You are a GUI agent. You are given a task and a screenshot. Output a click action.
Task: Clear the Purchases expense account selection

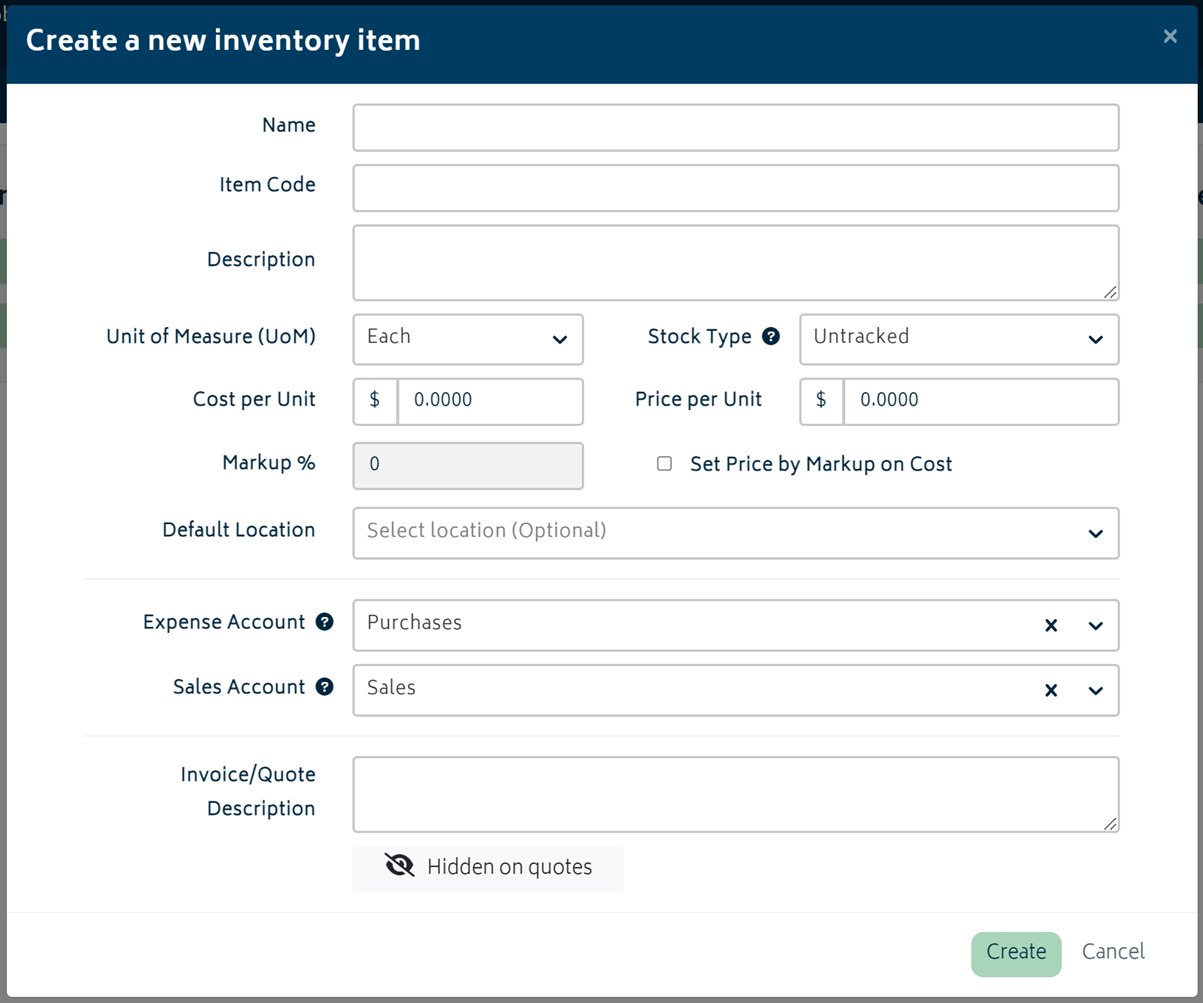coord(1050,625)
